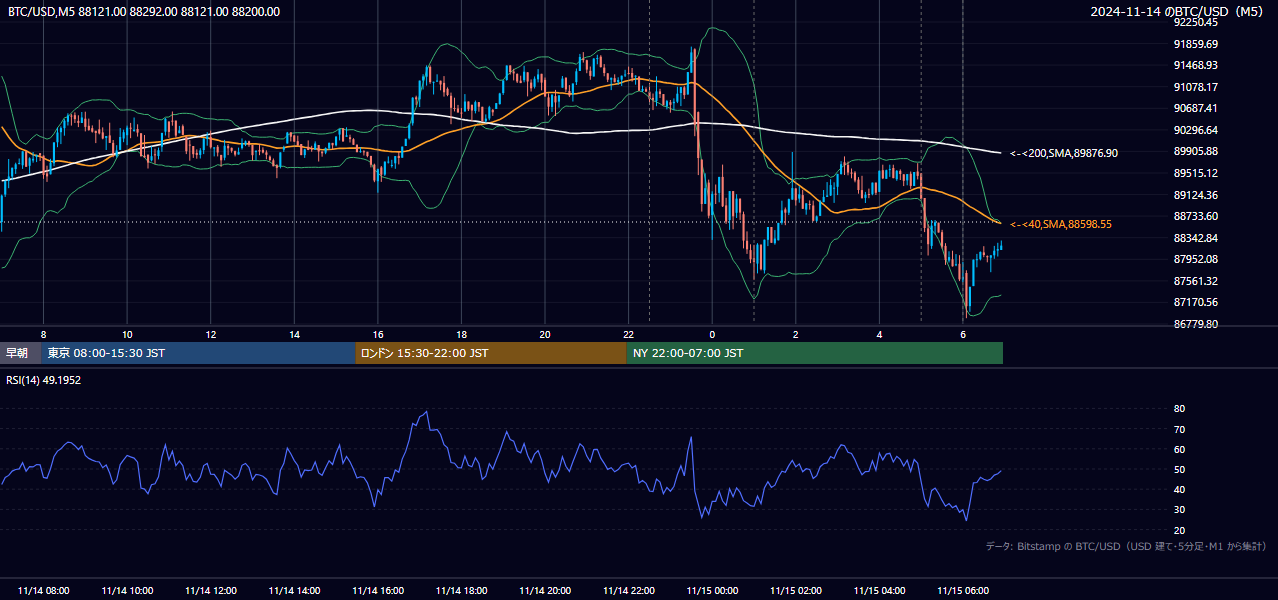This screenshot has width=1278, height=600.
Task: Click hour marker 16 under price chart
Action: click(378, 334)
